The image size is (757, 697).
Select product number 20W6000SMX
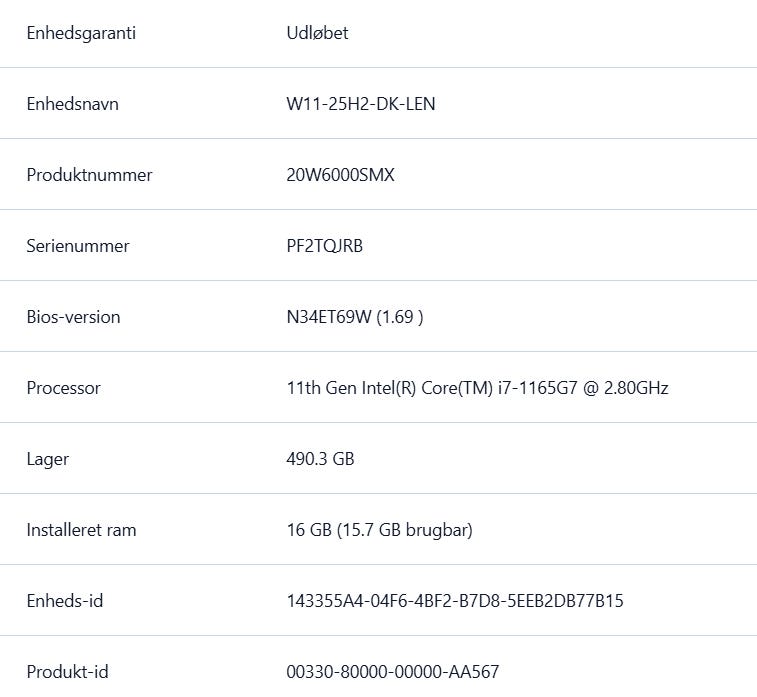[x=340, y=175]
